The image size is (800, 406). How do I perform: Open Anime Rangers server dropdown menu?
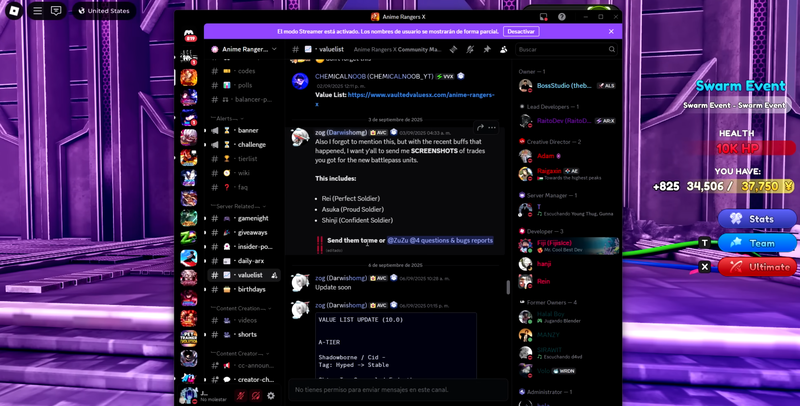(244, 49)
